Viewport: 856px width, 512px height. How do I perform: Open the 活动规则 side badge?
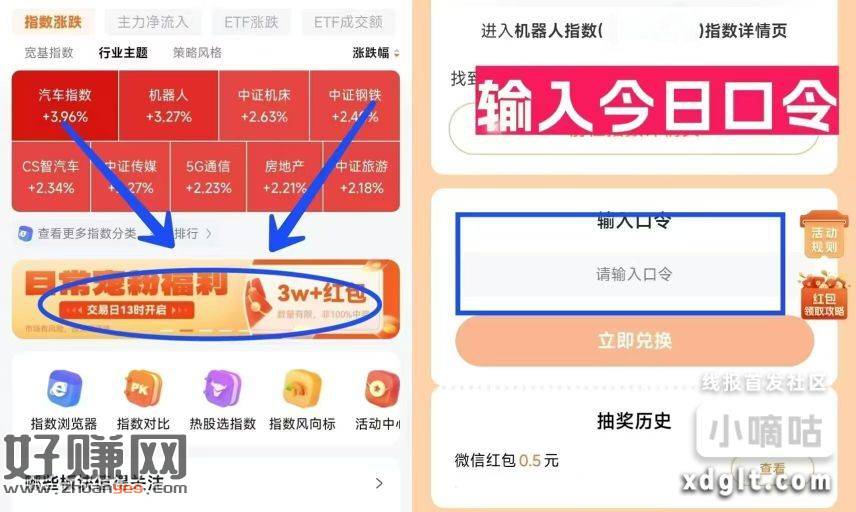(x=824, y=236)
